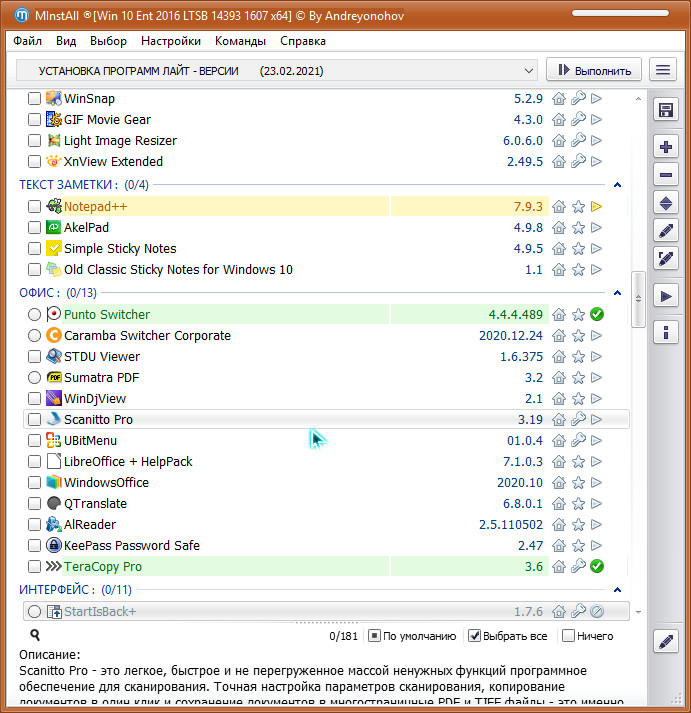Toggle the 'По умолчанию' checkbox
This screenshot has width=691, height=713.
(374, 636)
